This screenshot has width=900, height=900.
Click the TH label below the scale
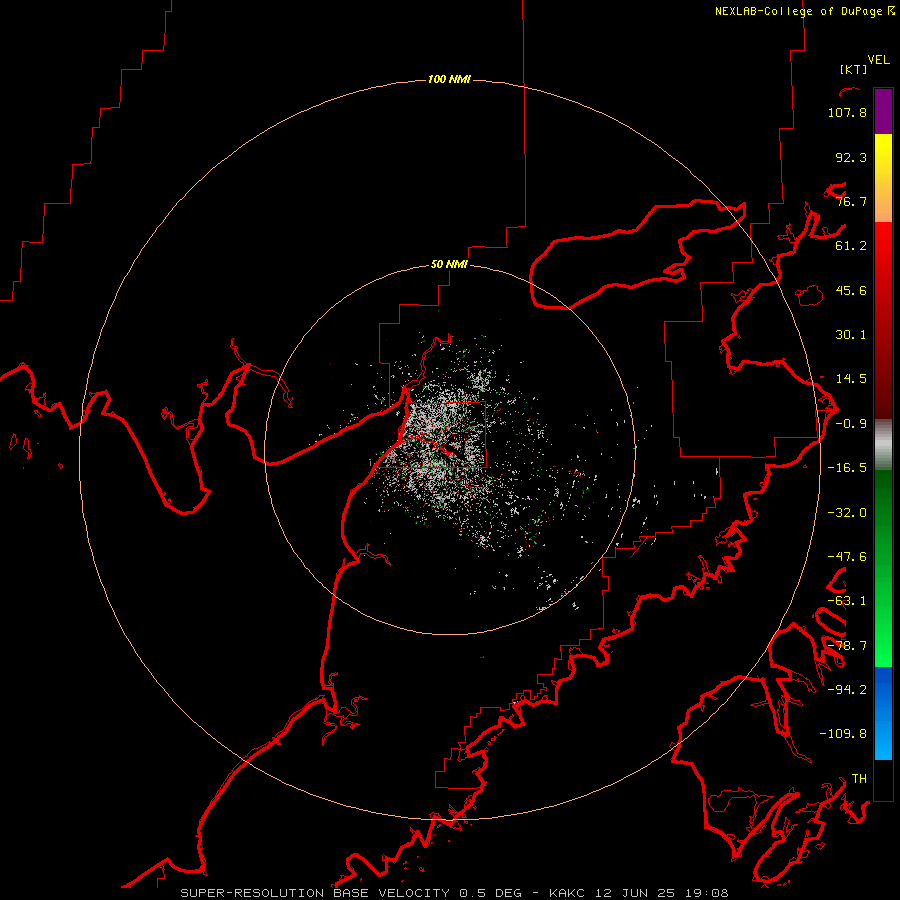(x=859, y=779)
